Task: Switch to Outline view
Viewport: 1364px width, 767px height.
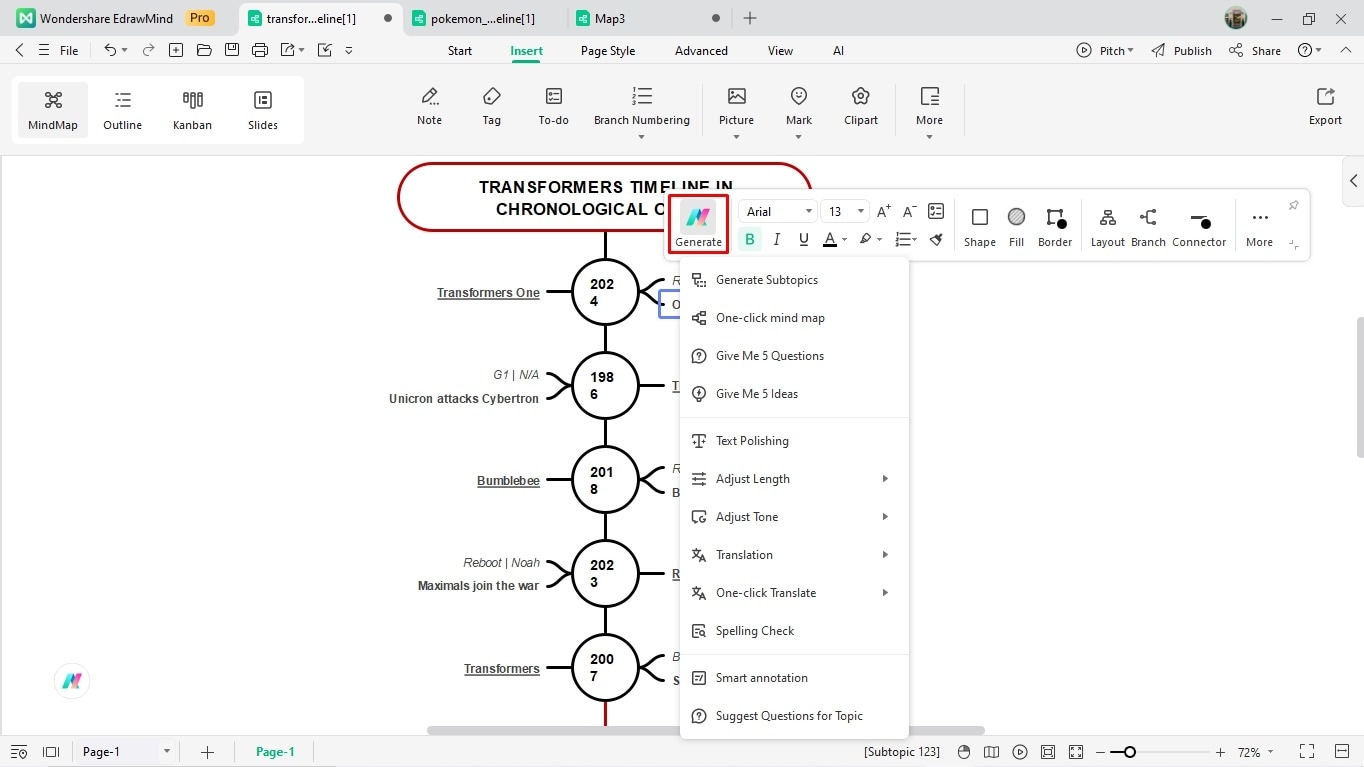Action: (122, 110)
